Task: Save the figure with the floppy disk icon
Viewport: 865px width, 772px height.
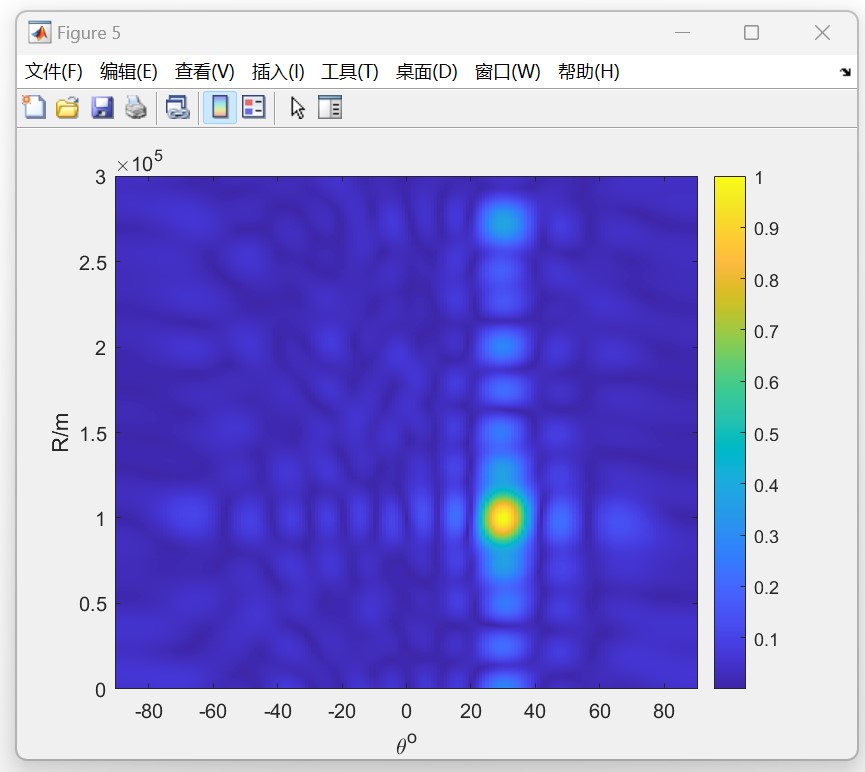Action: point(102,107)
